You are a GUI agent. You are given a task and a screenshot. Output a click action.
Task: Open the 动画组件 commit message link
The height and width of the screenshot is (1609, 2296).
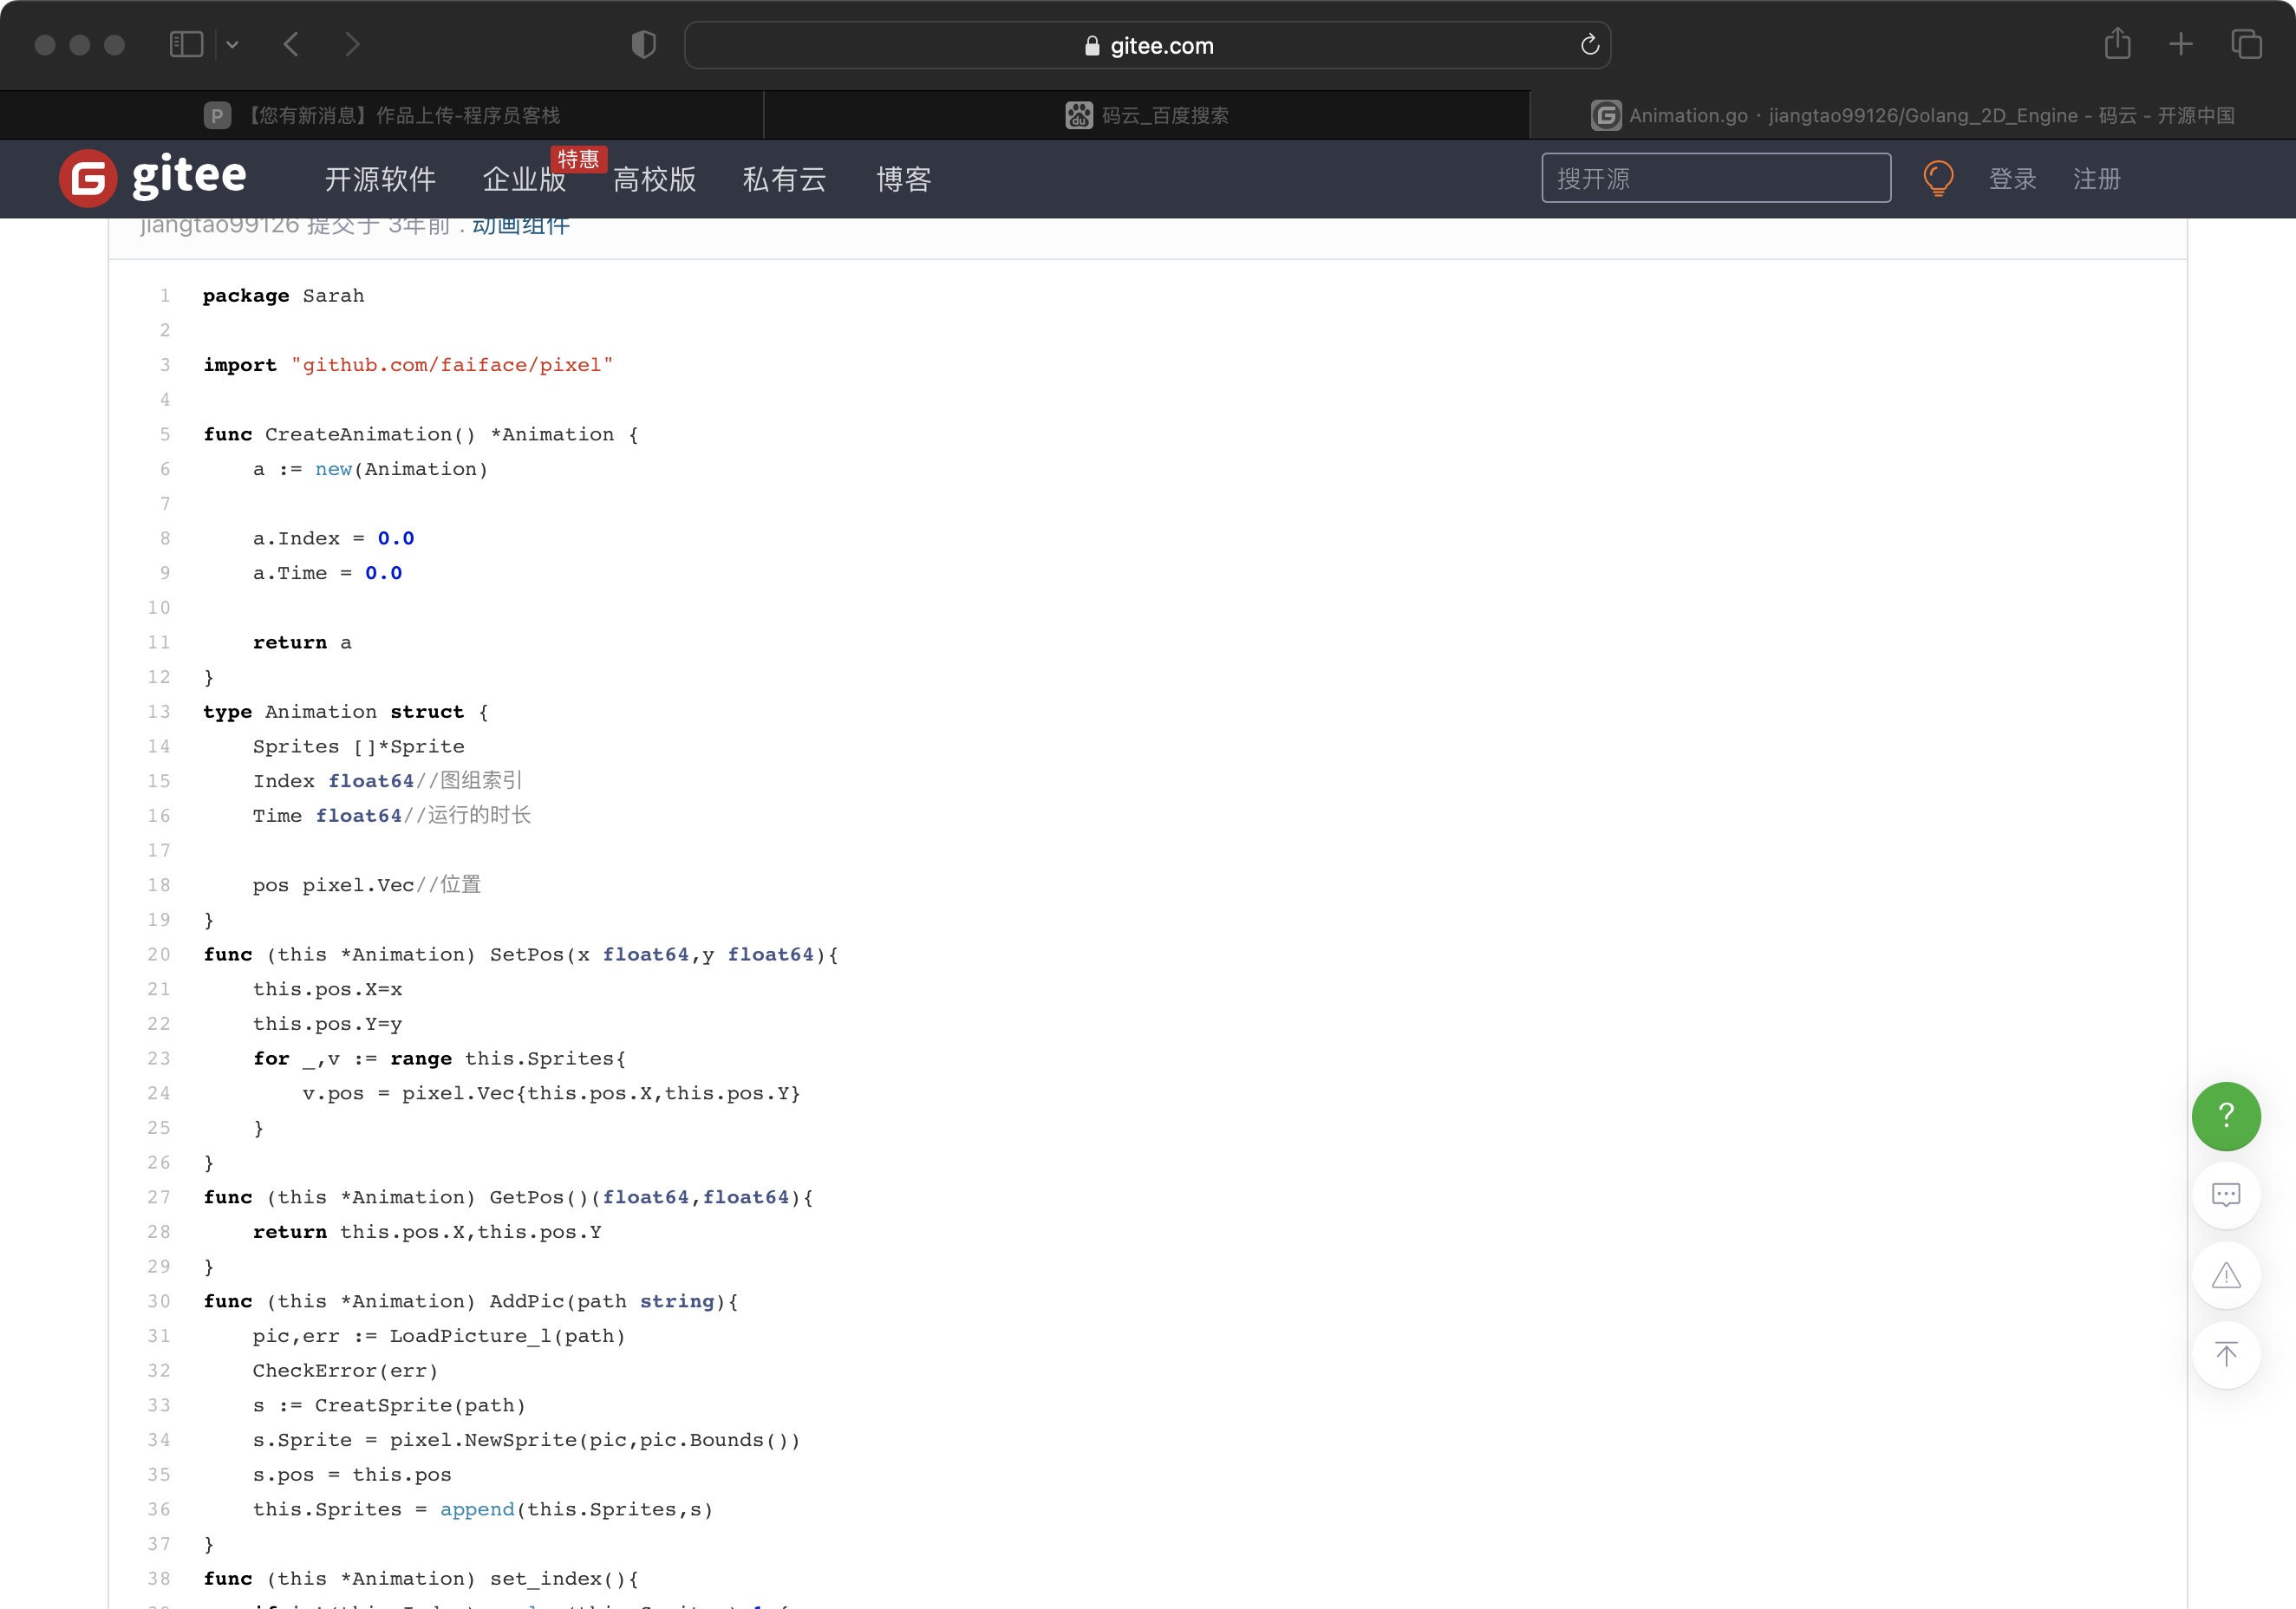pos(521,226)
